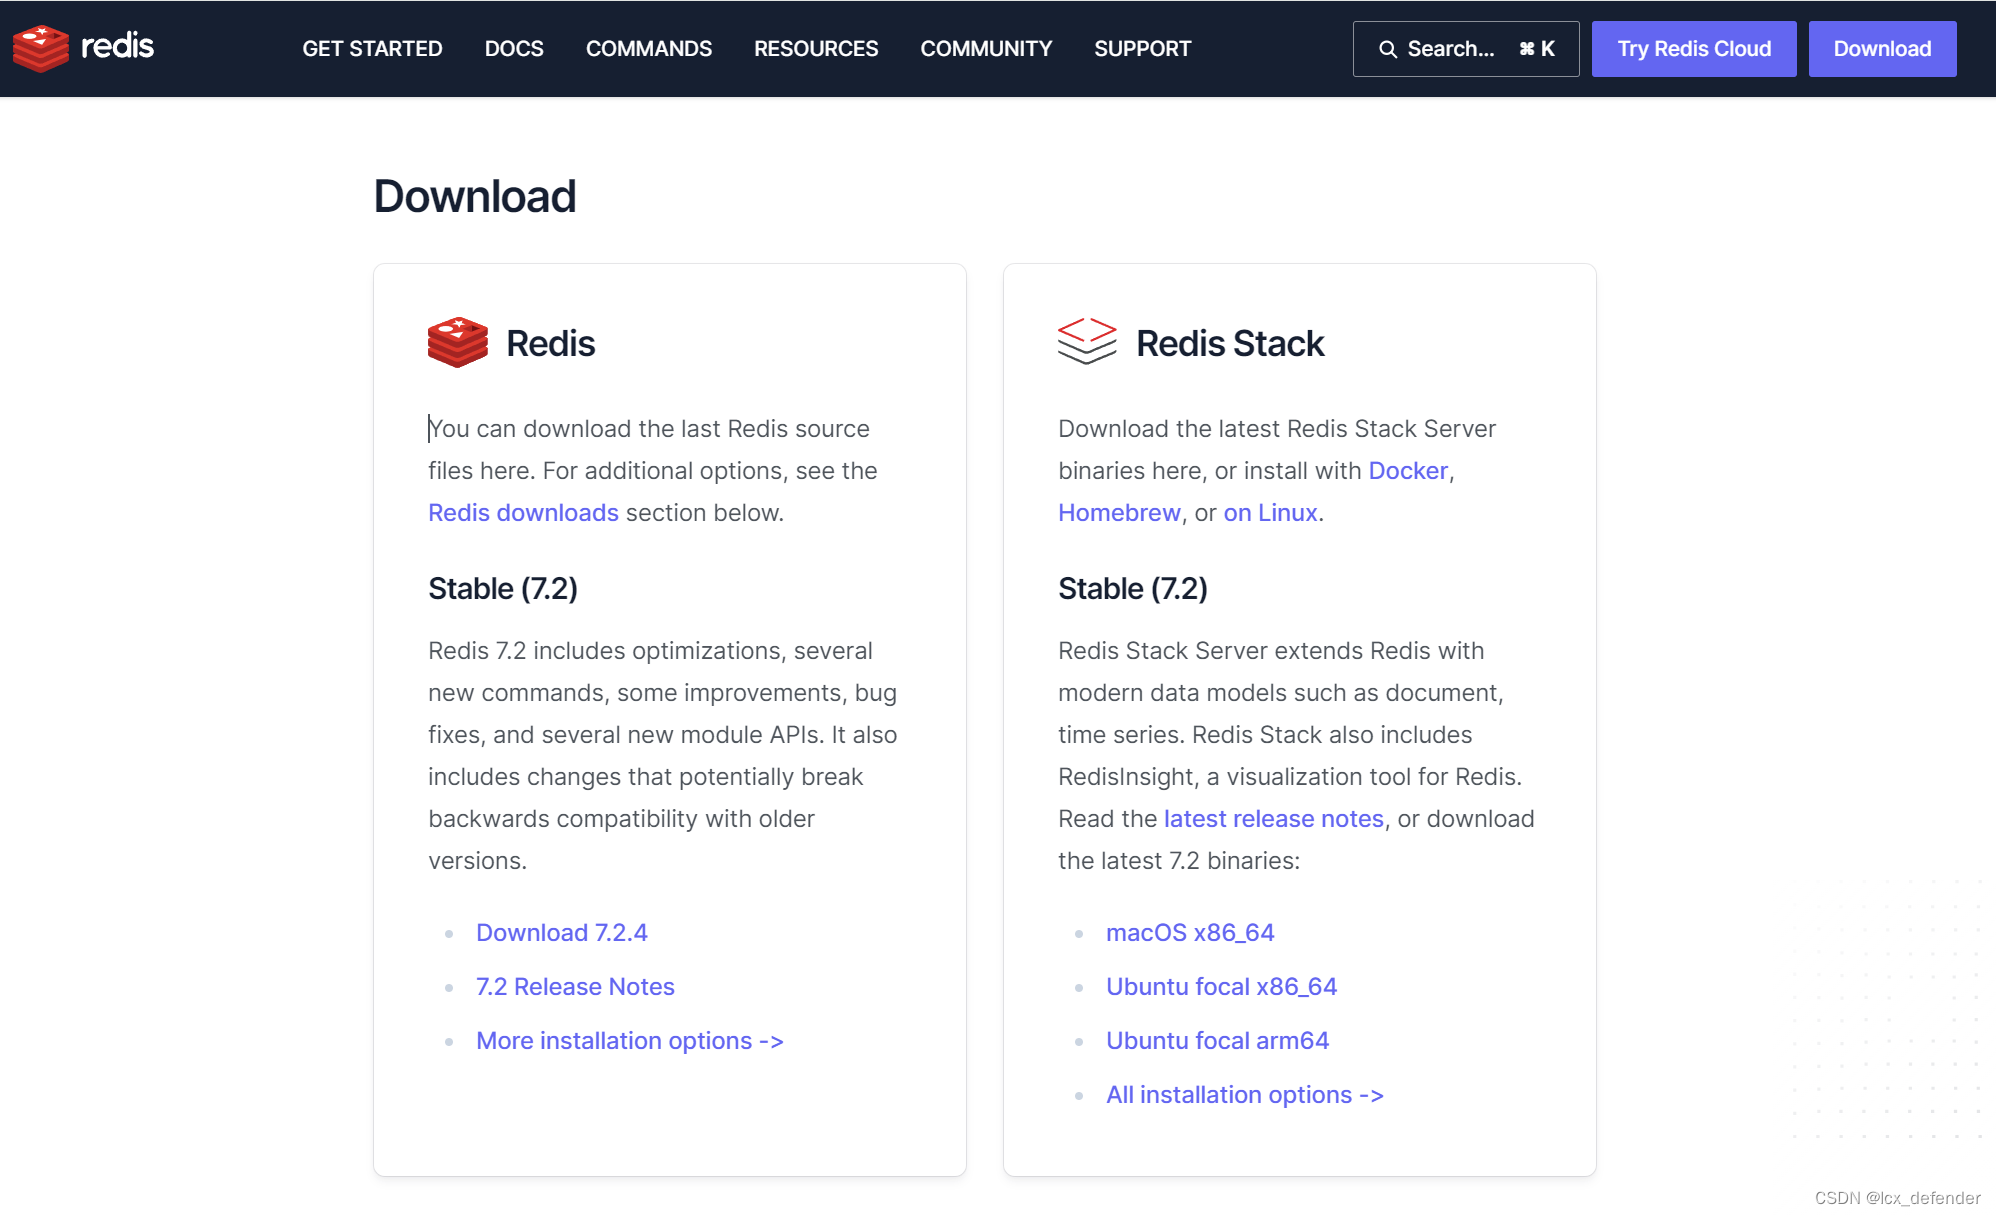Click the Redis logo in navbar
The height and width of the screenshot is (1216, 1996).
point(83,47)
